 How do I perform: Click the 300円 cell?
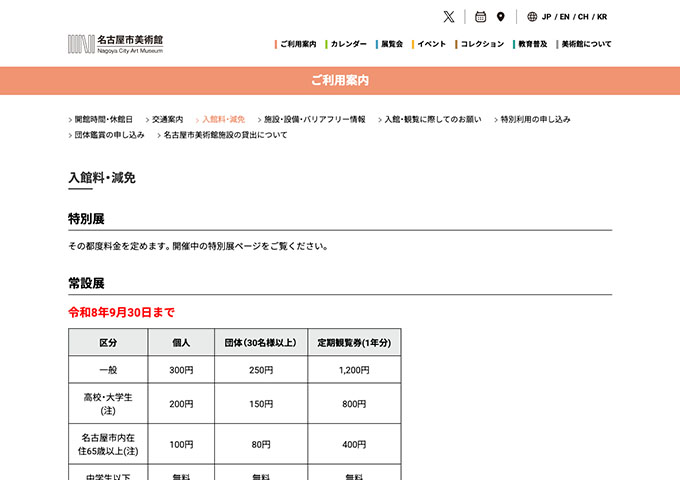181,370
